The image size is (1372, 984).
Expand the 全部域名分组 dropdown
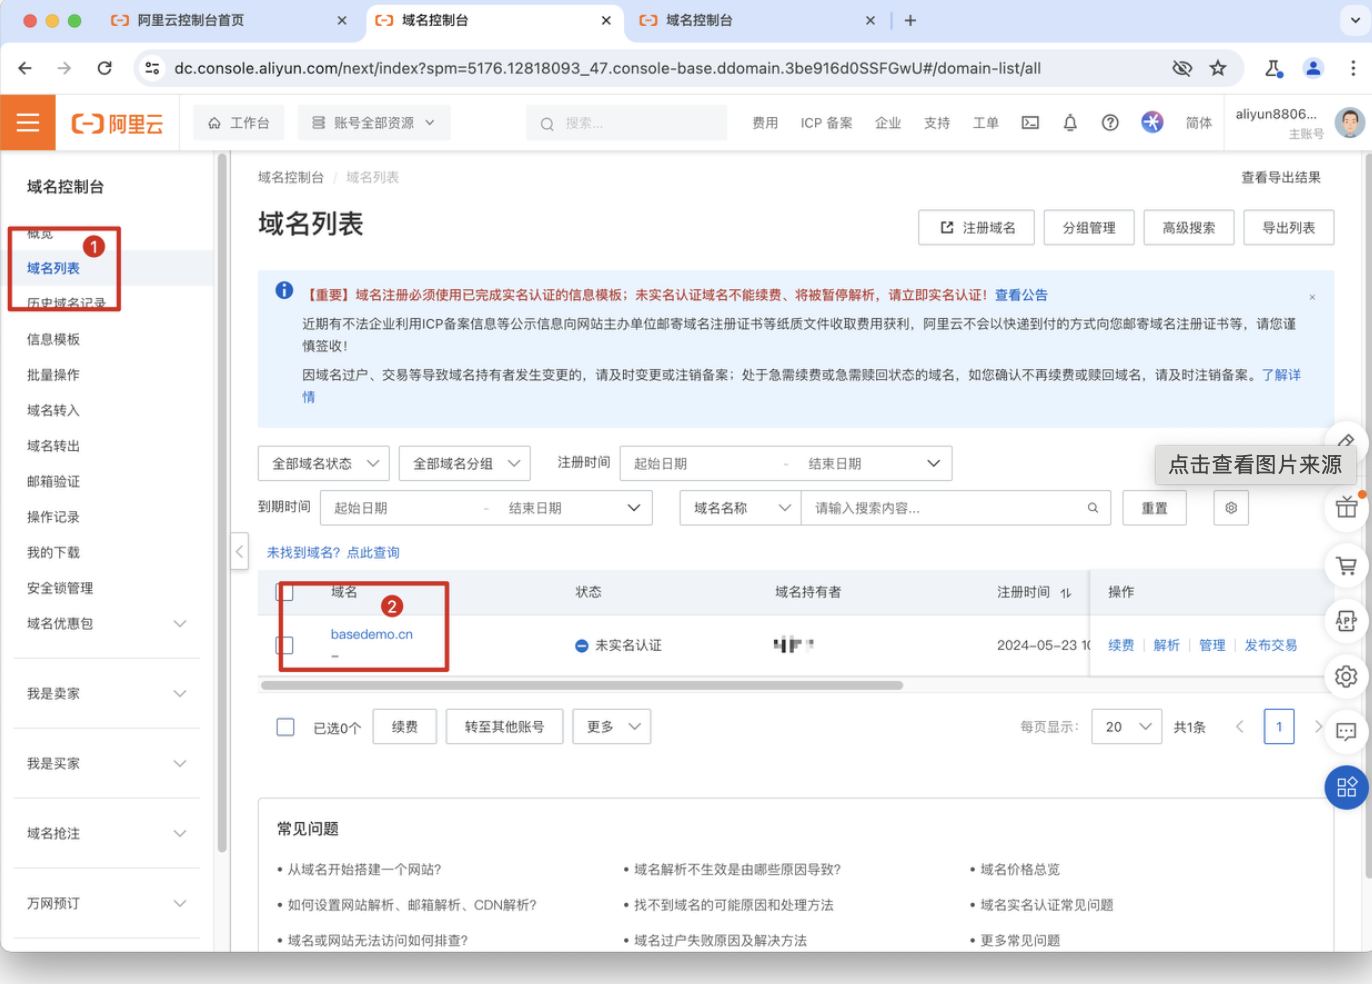click(x=465, y=464)
